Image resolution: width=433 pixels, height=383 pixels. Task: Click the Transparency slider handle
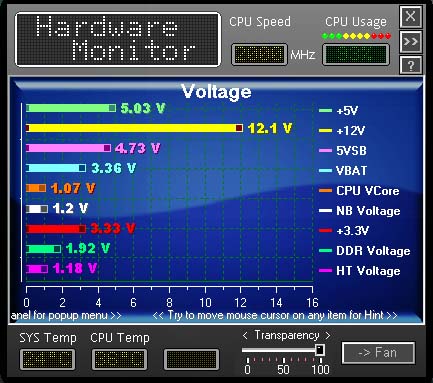(320, 350)
